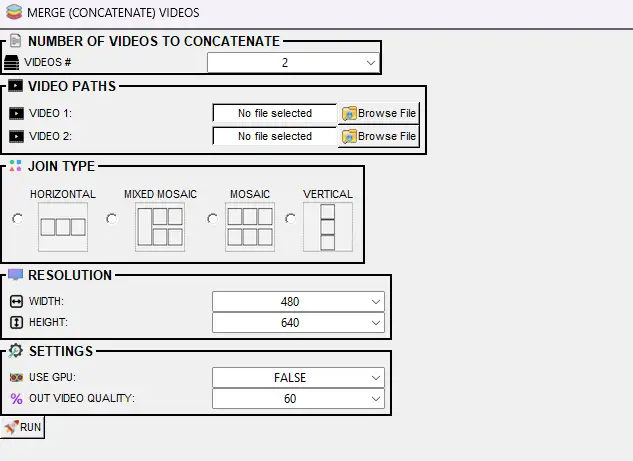Screen dimensions: 633x461
Task: Click the video icon next to VIDEO 1
Action: coord(16,113)
